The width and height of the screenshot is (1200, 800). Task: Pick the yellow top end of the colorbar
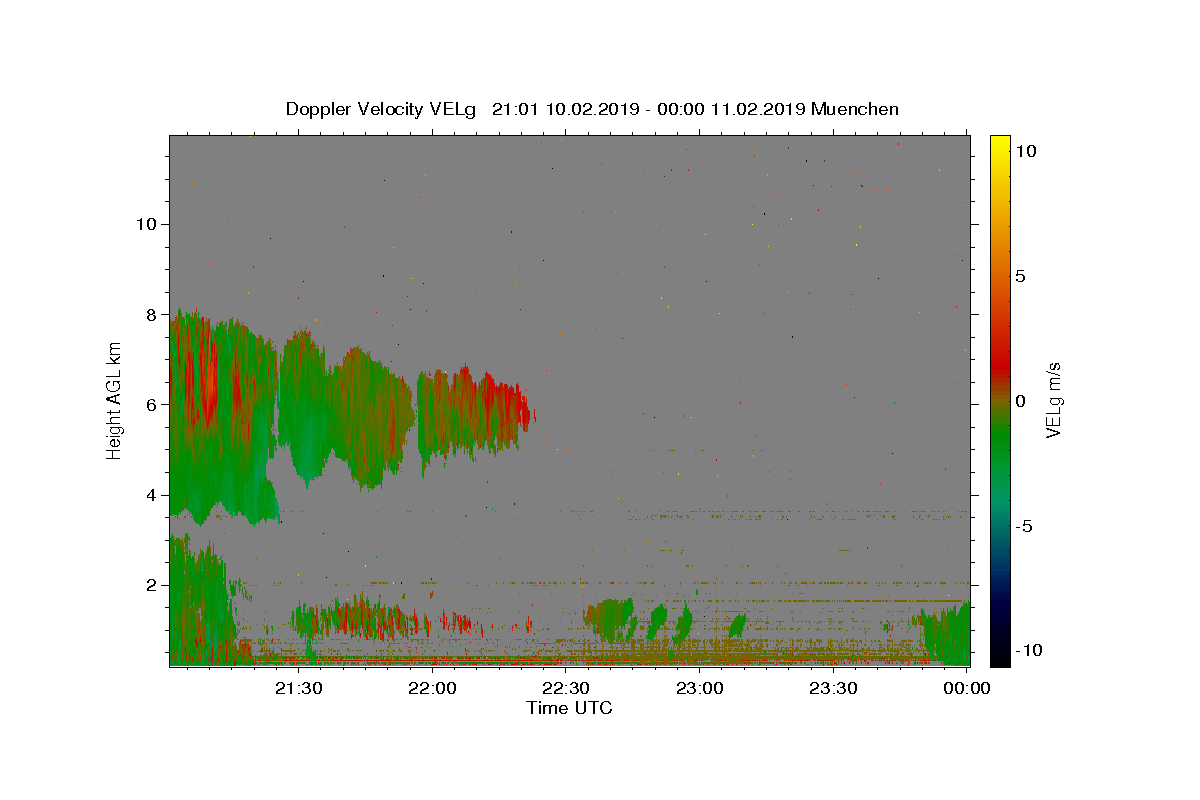pyautogui.click(x=999, y=142)
